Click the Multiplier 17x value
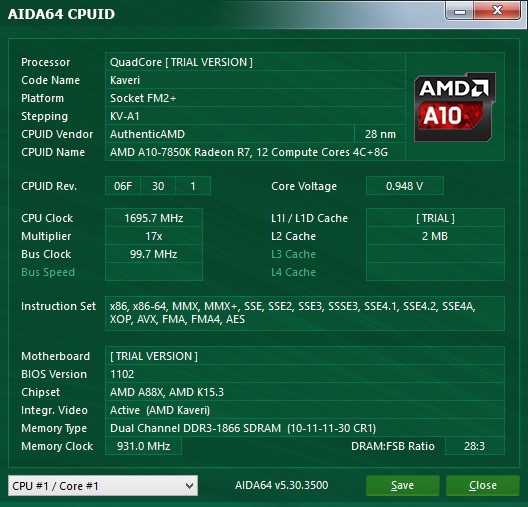The image size is (528, 507). click(x=154, y=236)
